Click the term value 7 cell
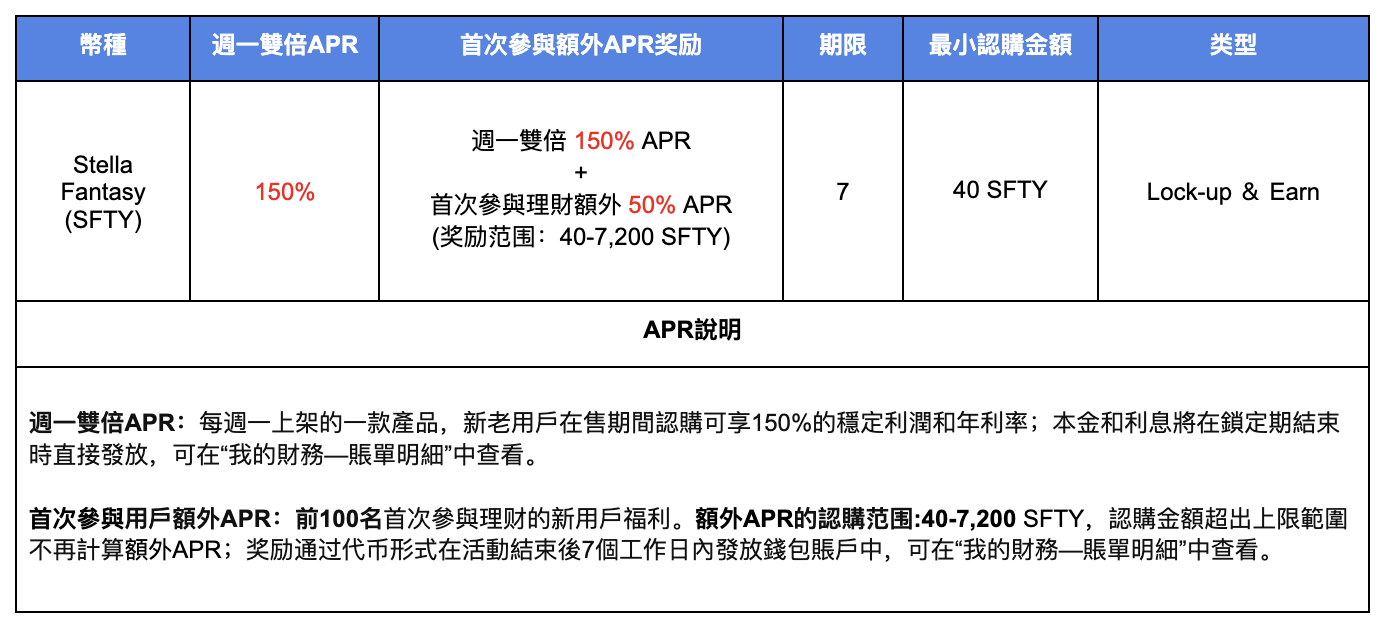The width and height of the screenshot is (1384, 626). (842, 191)
